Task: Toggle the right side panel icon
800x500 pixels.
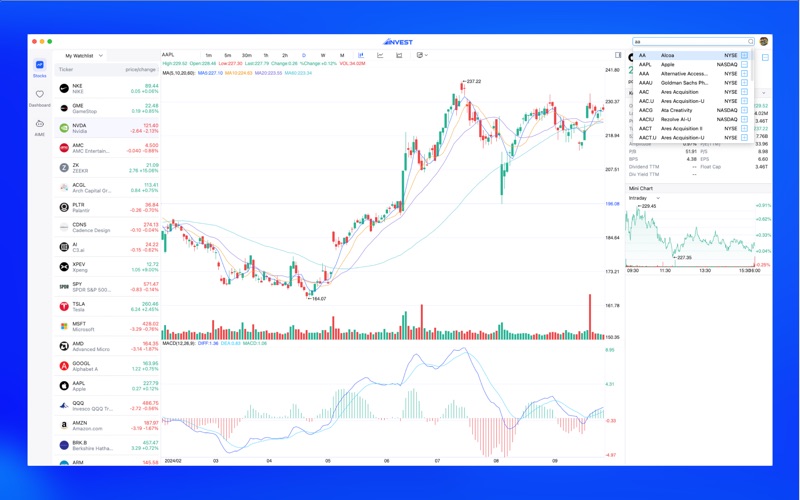Action: 618,55
